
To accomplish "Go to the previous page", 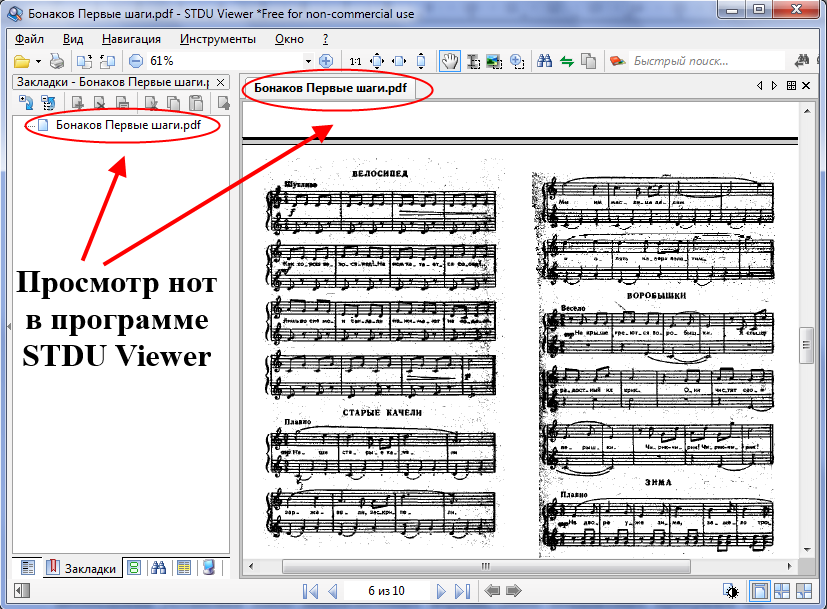I will [x=333, y=591].
